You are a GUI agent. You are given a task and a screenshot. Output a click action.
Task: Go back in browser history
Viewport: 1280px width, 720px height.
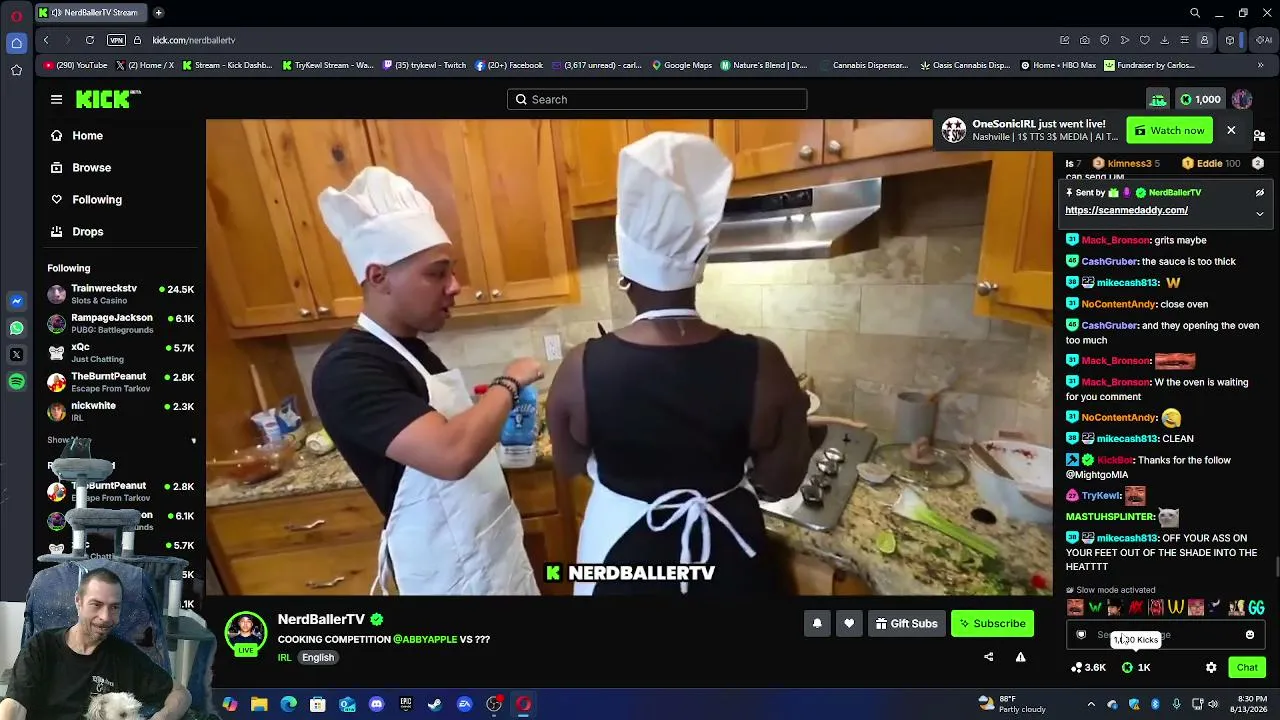click(x=46, y=40)
